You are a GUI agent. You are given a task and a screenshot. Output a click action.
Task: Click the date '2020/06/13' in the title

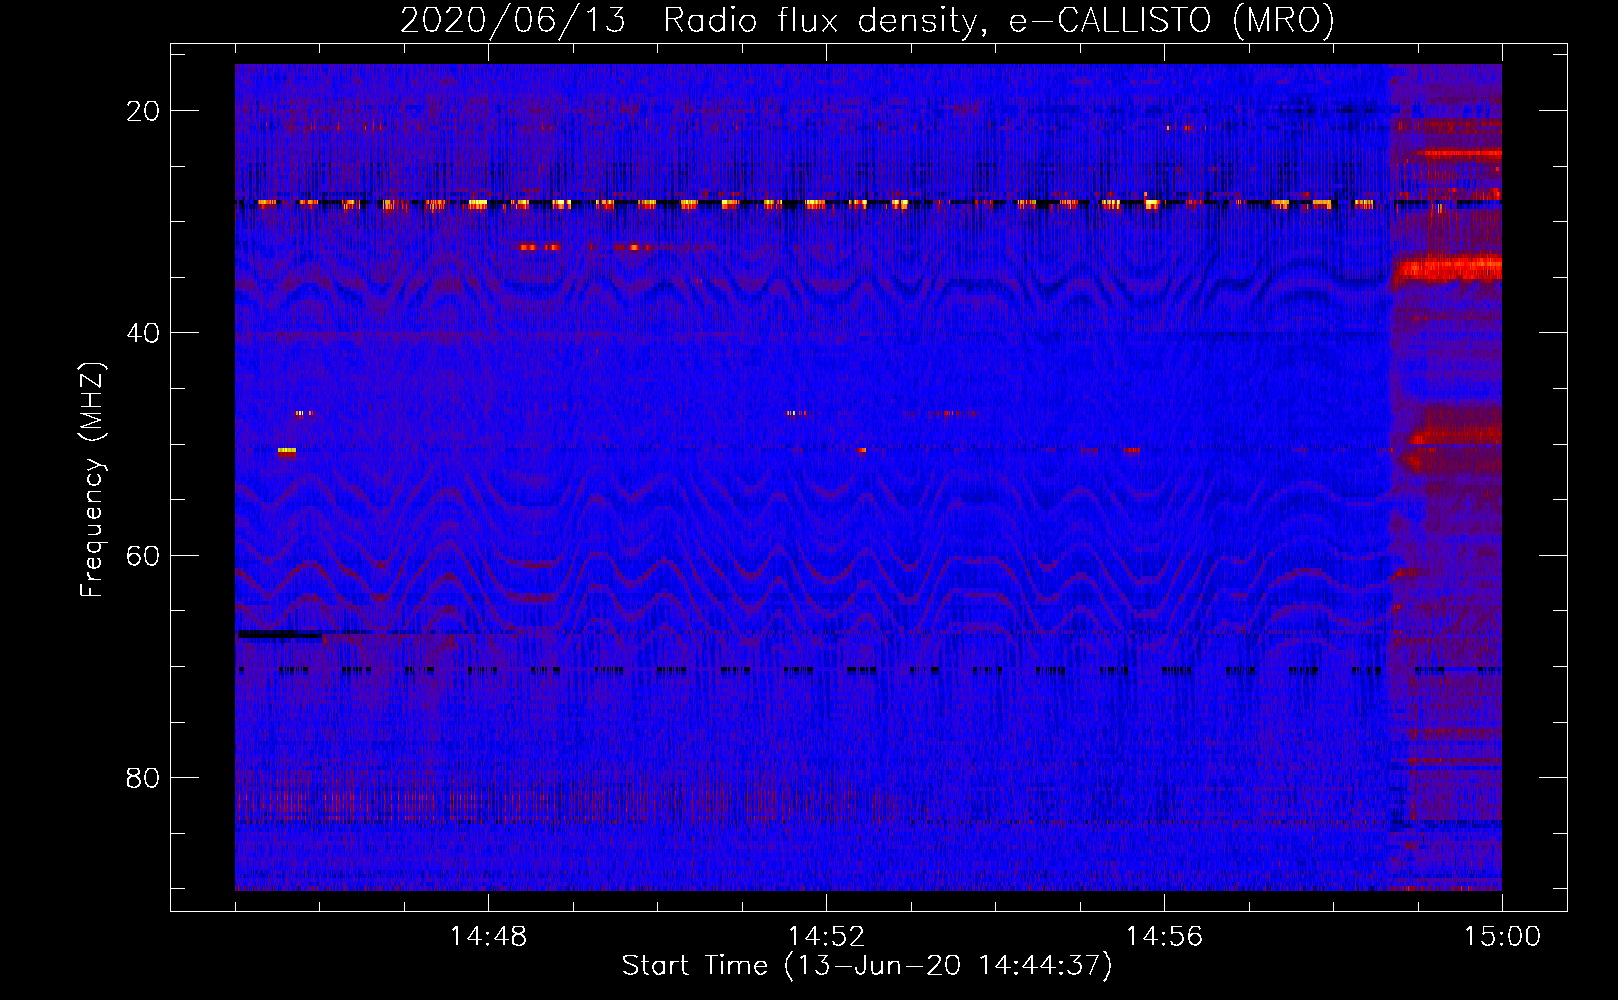coord(512,20)
